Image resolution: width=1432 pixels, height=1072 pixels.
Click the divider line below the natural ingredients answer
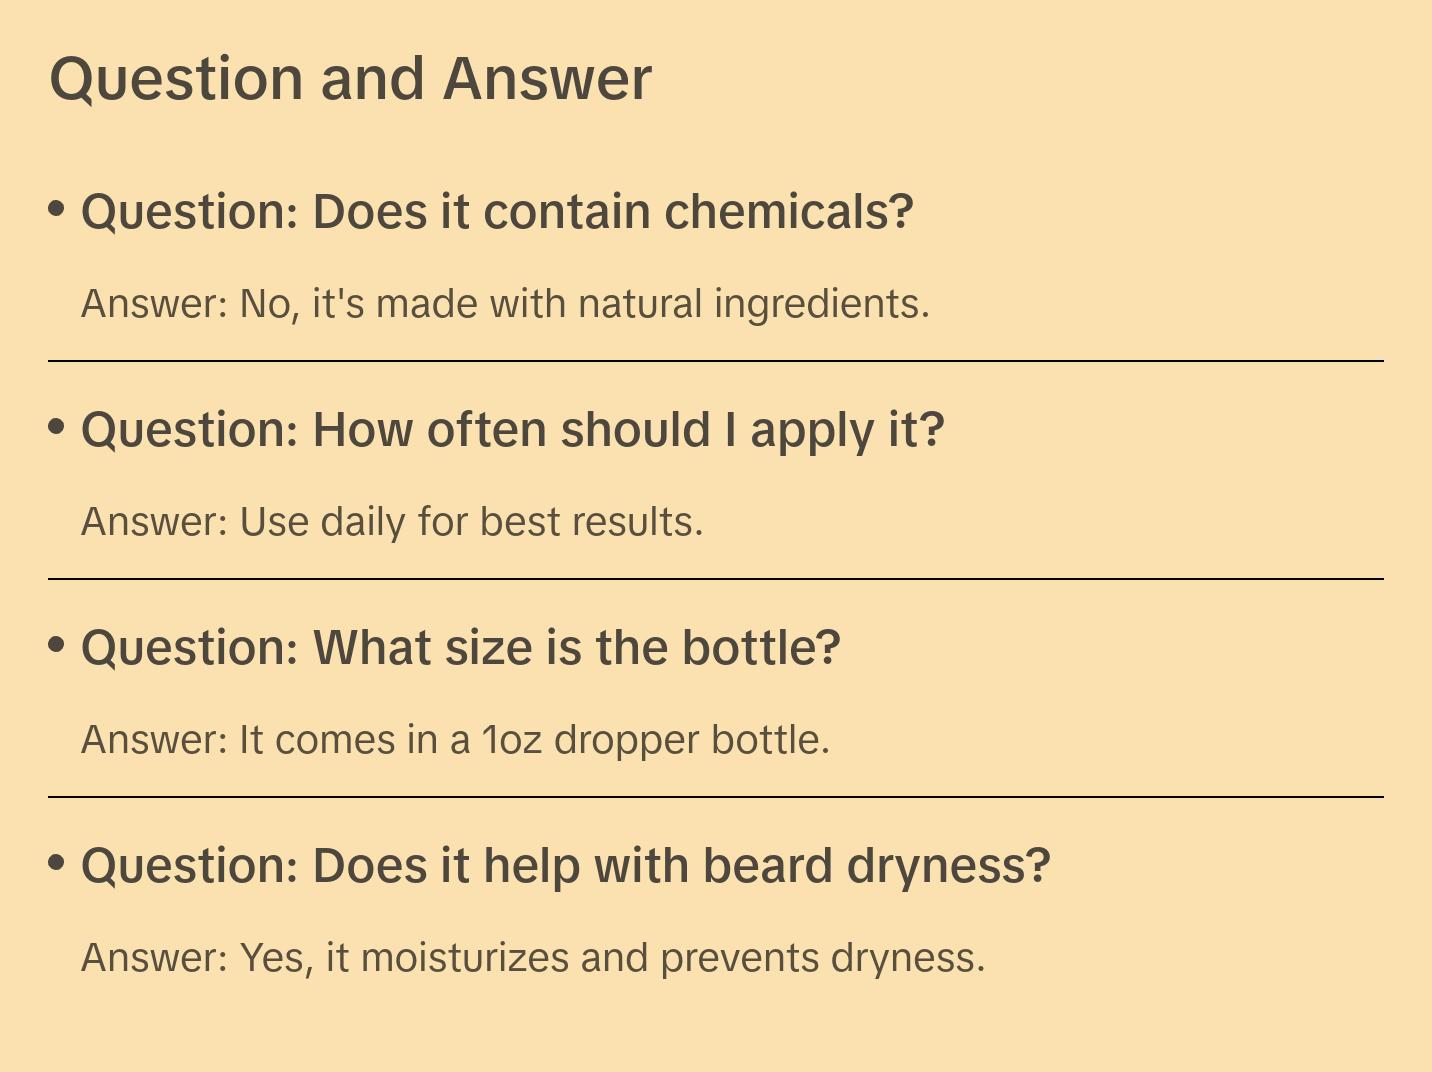[x=716, y=361]
